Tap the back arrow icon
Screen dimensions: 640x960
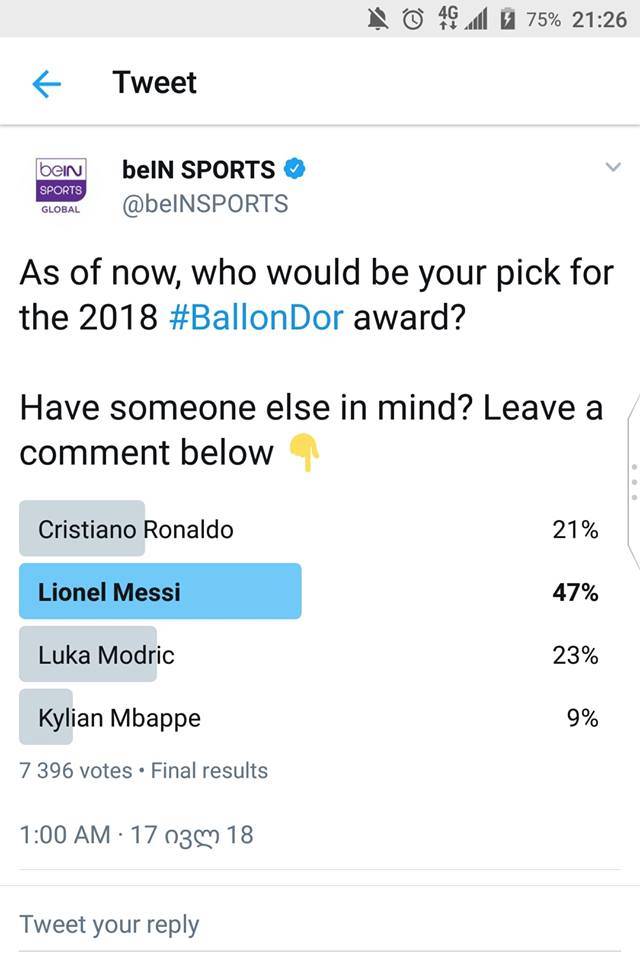[x=47, y=85]
